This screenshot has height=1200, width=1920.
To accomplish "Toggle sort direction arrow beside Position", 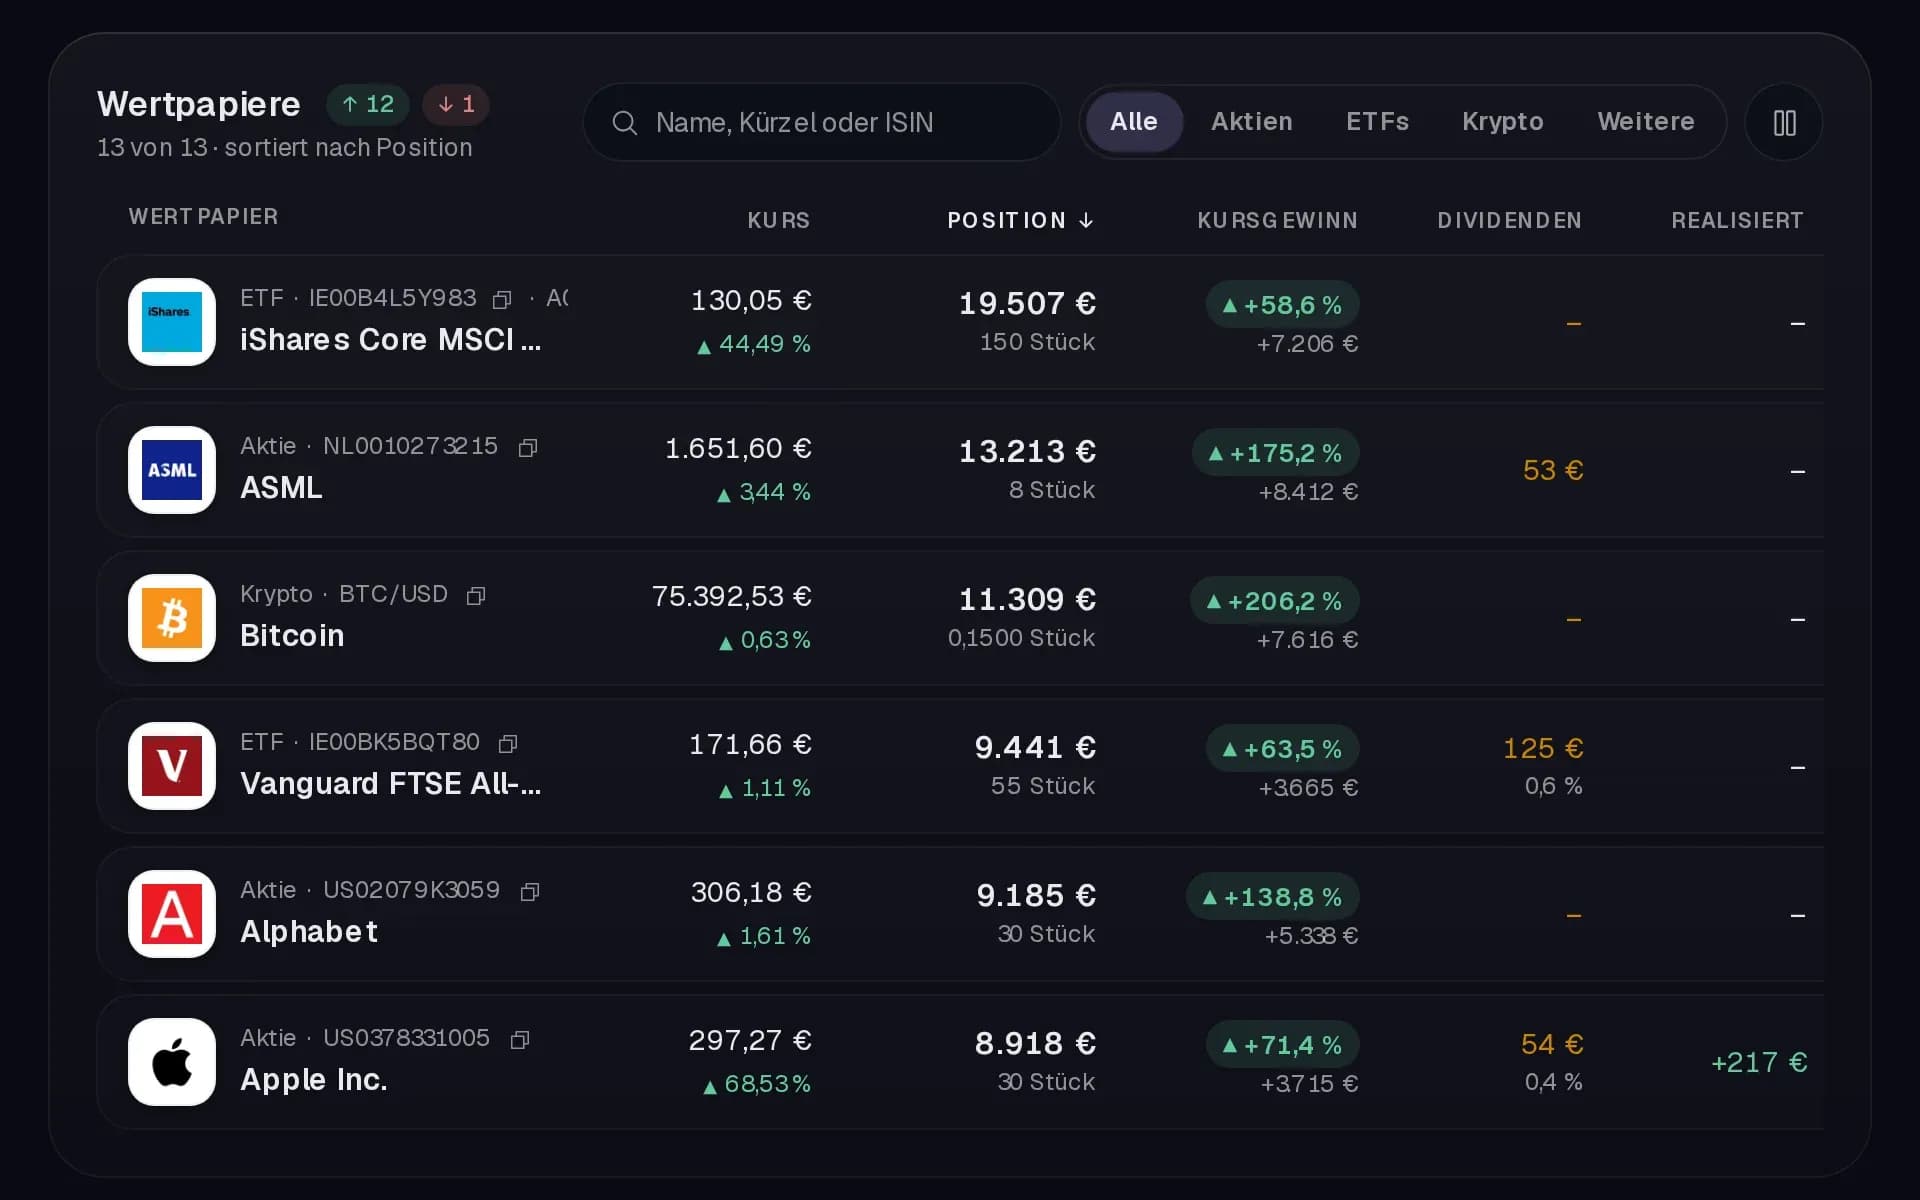I will point(1087,220).
